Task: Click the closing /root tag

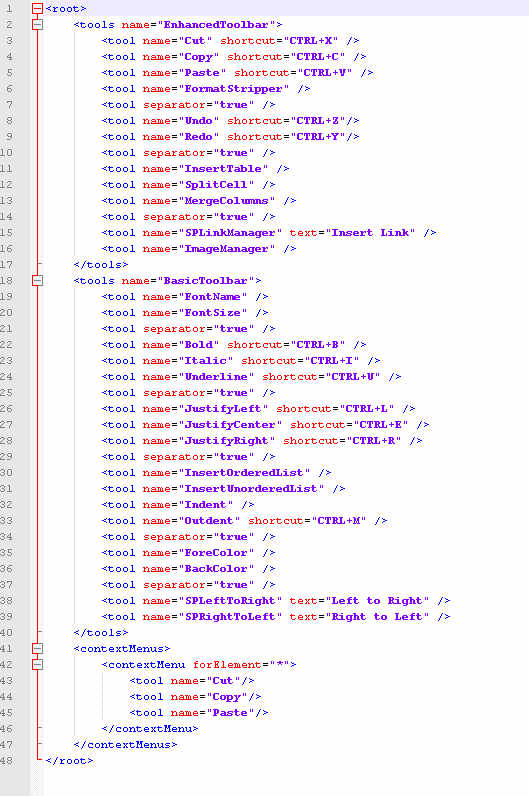Action: (x=69, y=760)
